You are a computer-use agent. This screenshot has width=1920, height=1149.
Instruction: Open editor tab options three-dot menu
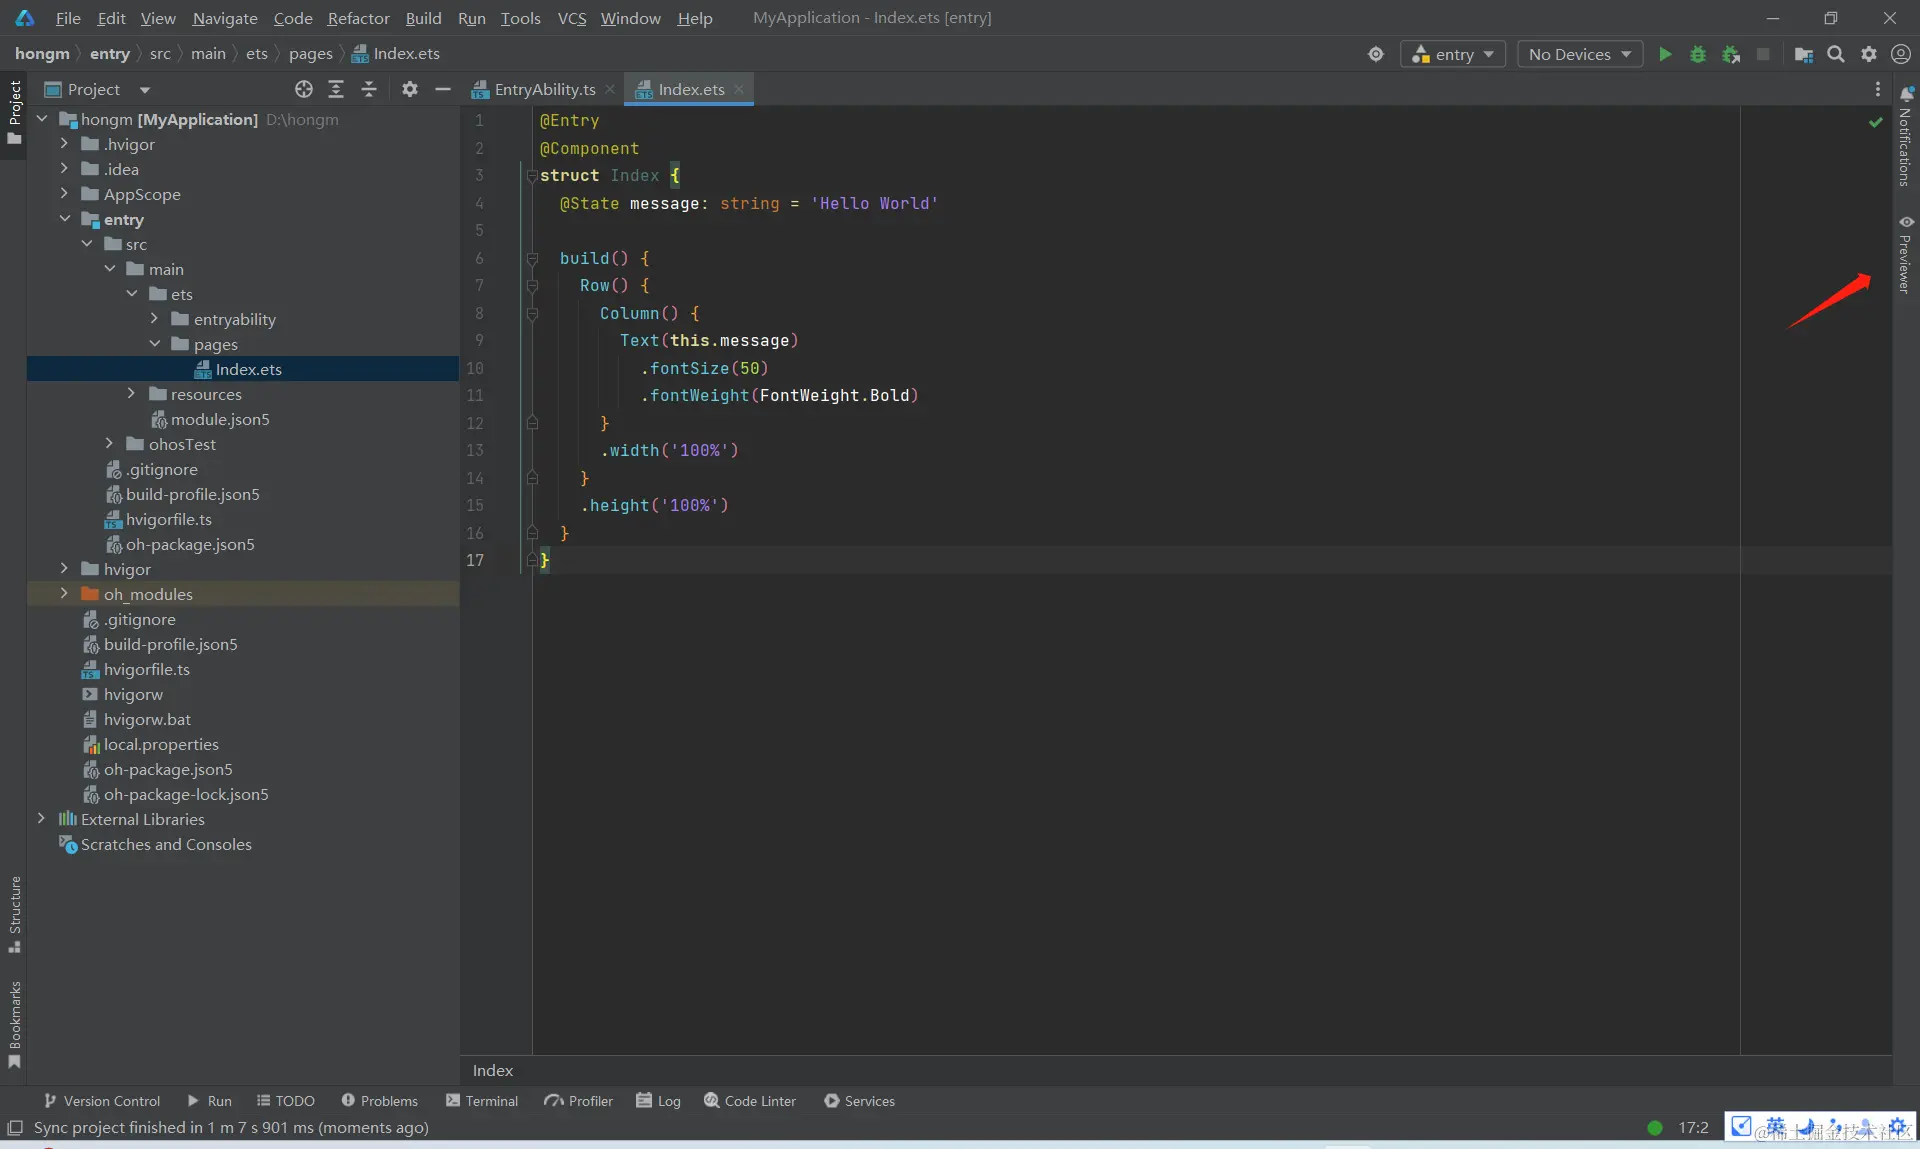pos(1878,89)
